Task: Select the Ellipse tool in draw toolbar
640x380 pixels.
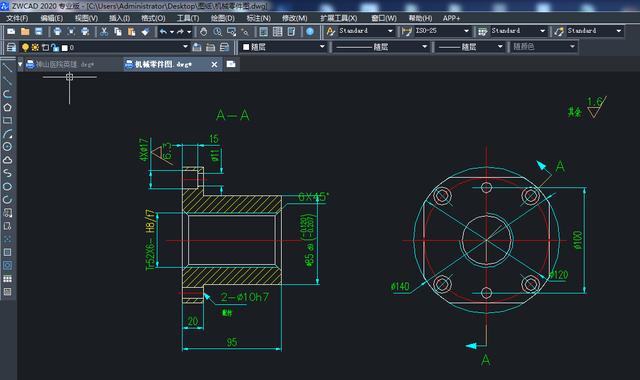Action: (x=7, y=187)
